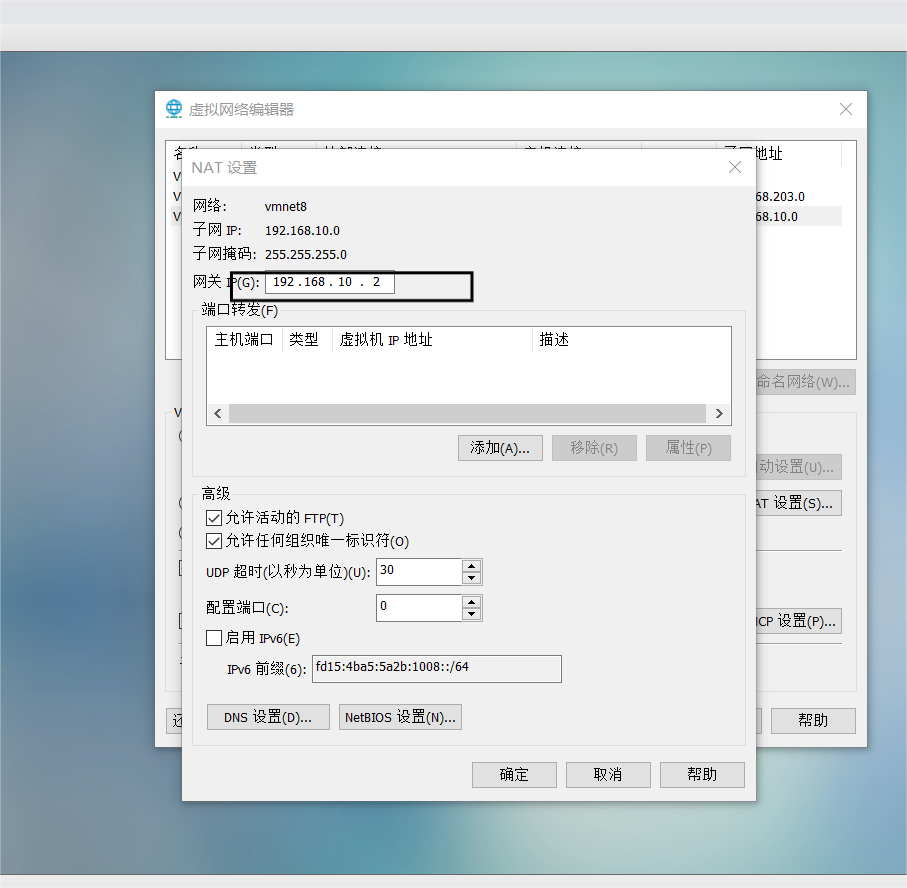907x888 pixels.
Task: Click 虚拟机 IP 地址 column header
Action: (432, 340)
